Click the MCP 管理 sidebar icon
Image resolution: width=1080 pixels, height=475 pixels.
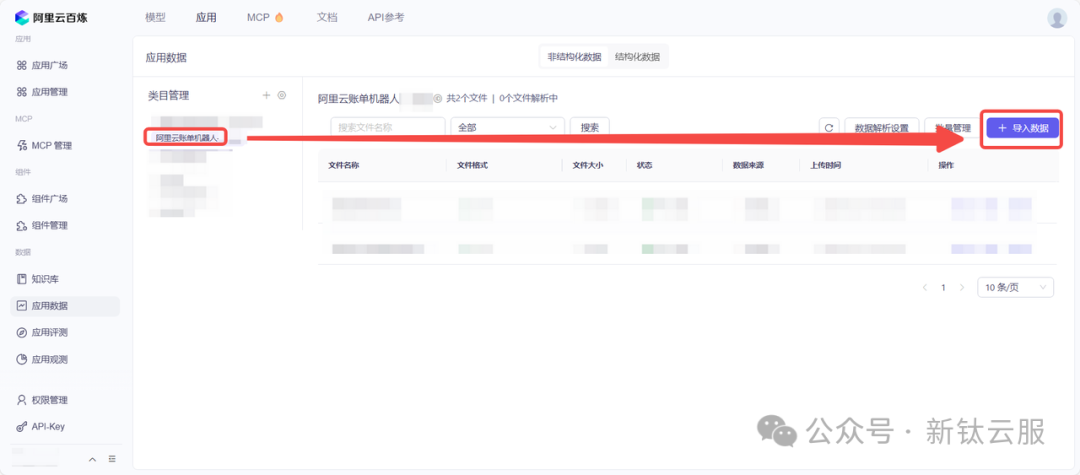(x=21, y=145)
